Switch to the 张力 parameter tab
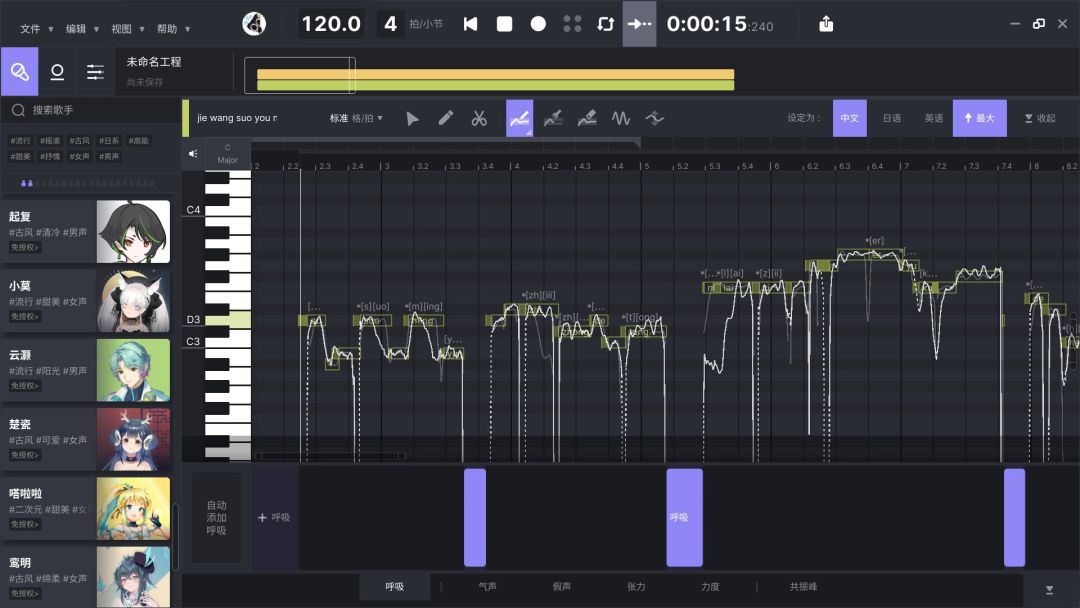The height and width of the screenshot is (608, 1080). coord(636,587)
